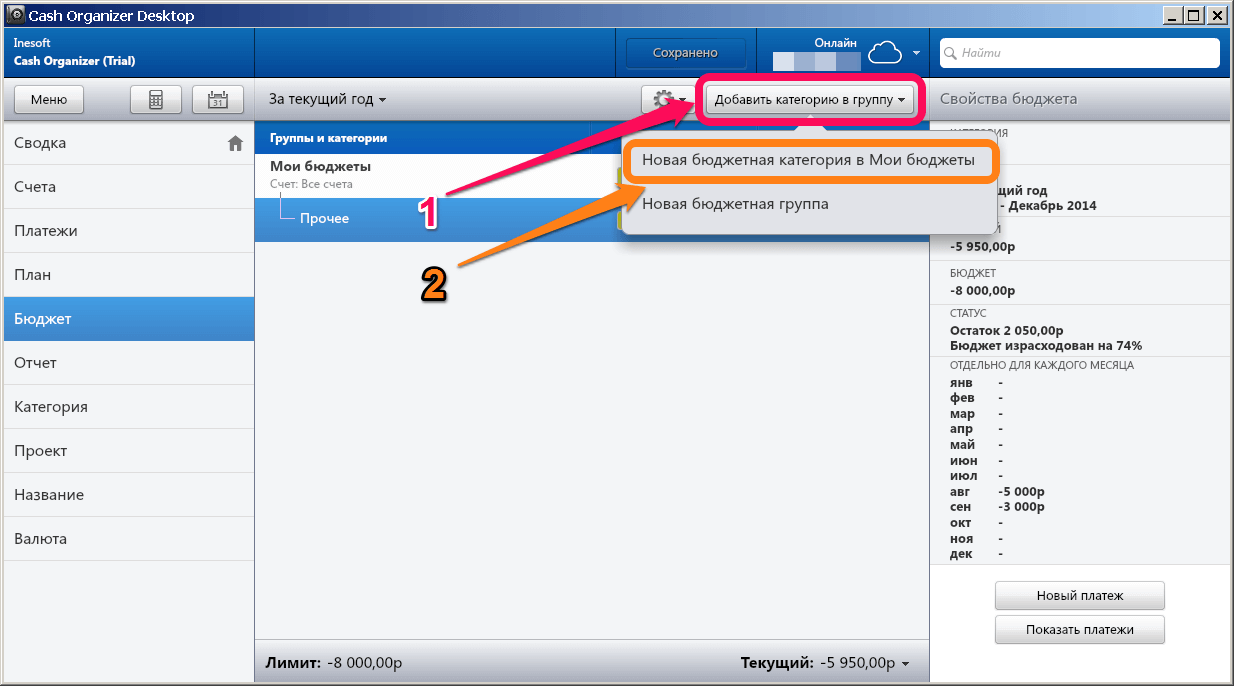Expand the Текущий total dropdown arrow

tap(905, 663)
